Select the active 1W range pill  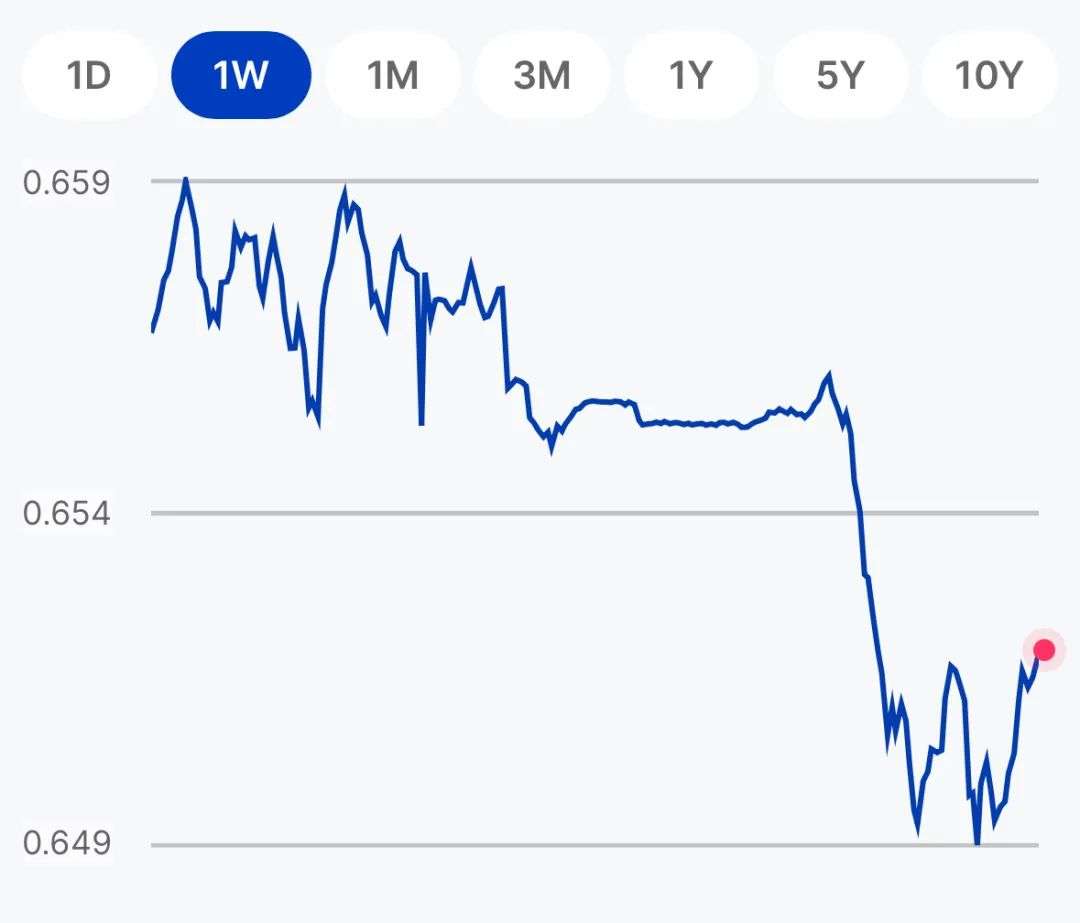point(241,75)
